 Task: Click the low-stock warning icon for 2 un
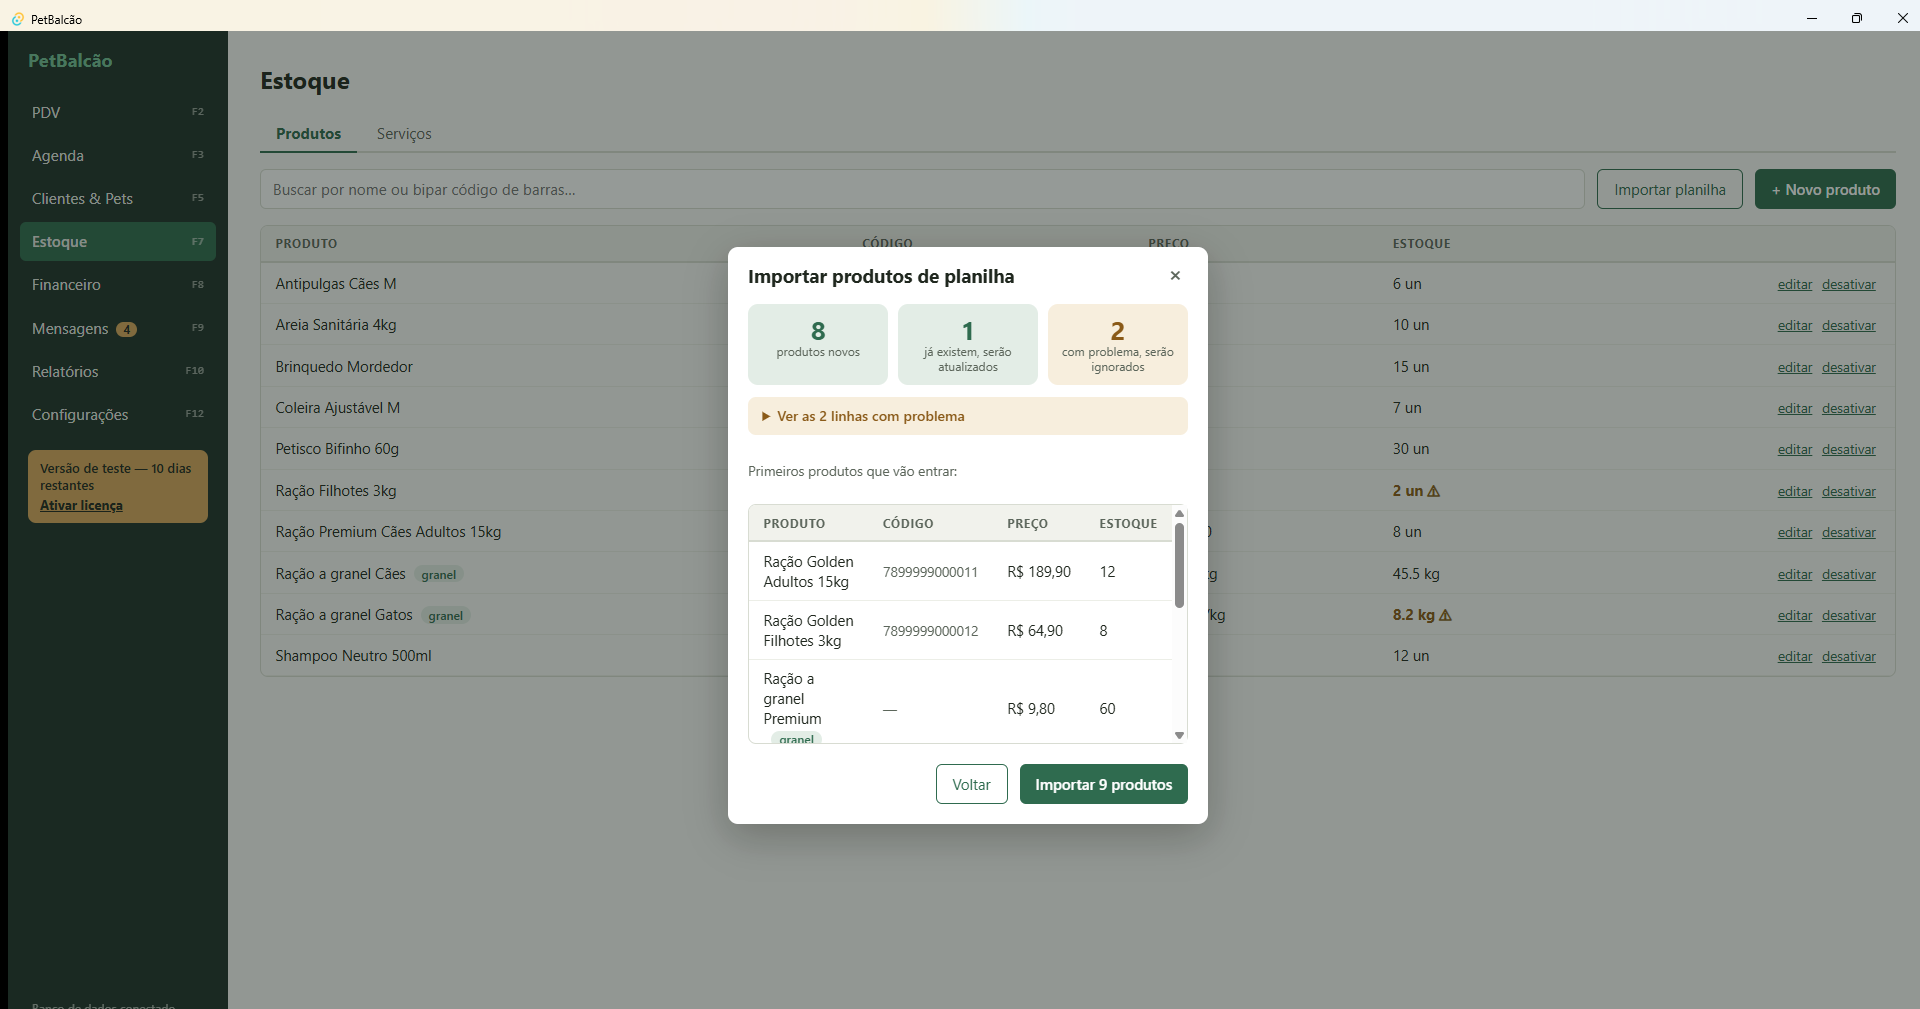coord(1434,491)
